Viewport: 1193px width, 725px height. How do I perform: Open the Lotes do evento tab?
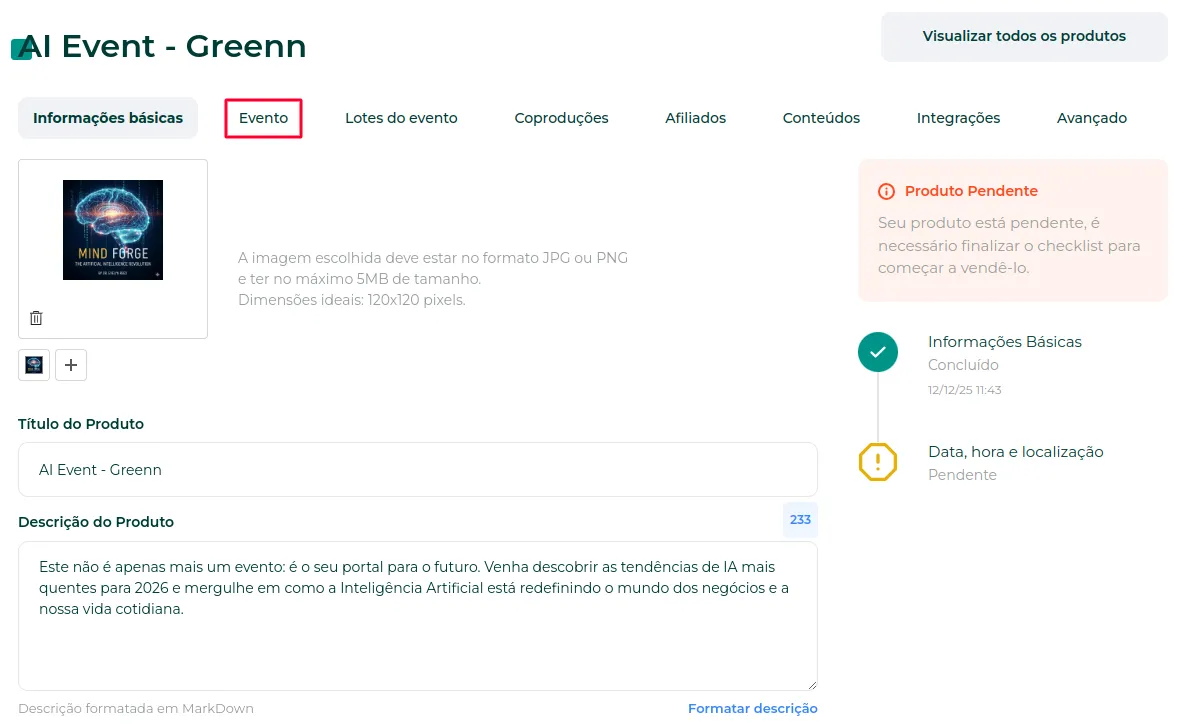tap(401, 118)
